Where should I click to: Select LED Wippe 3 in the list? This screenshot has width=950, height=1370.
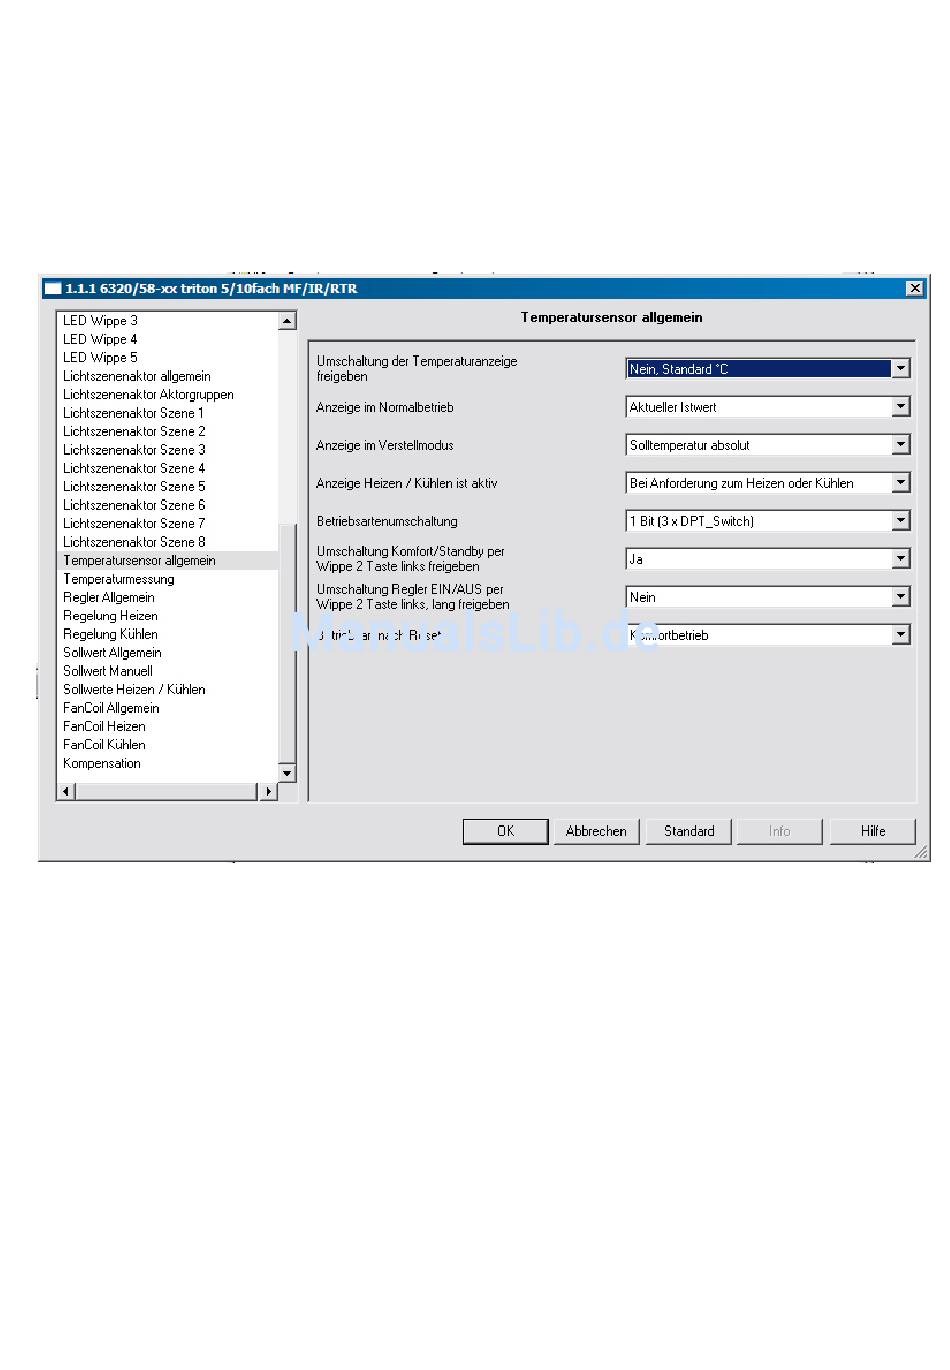click(x=100, y=321)
